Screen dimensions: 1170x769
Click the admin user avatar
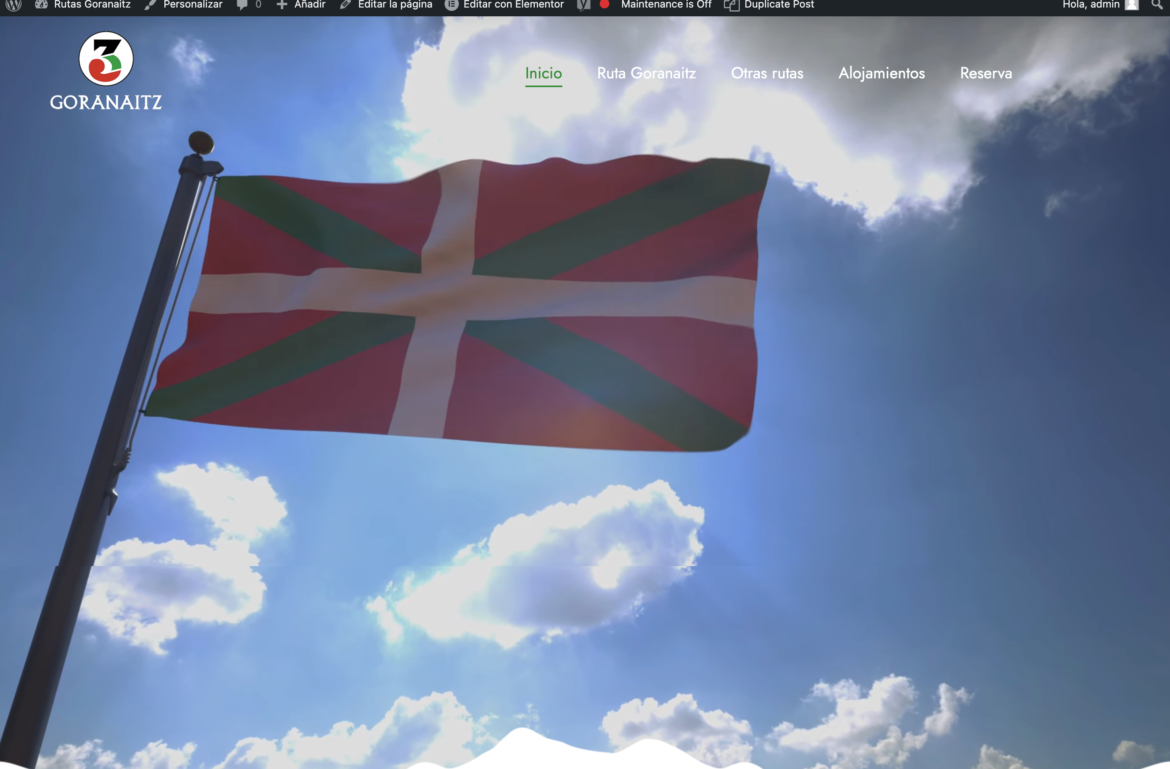click(x=1131, y=5)
